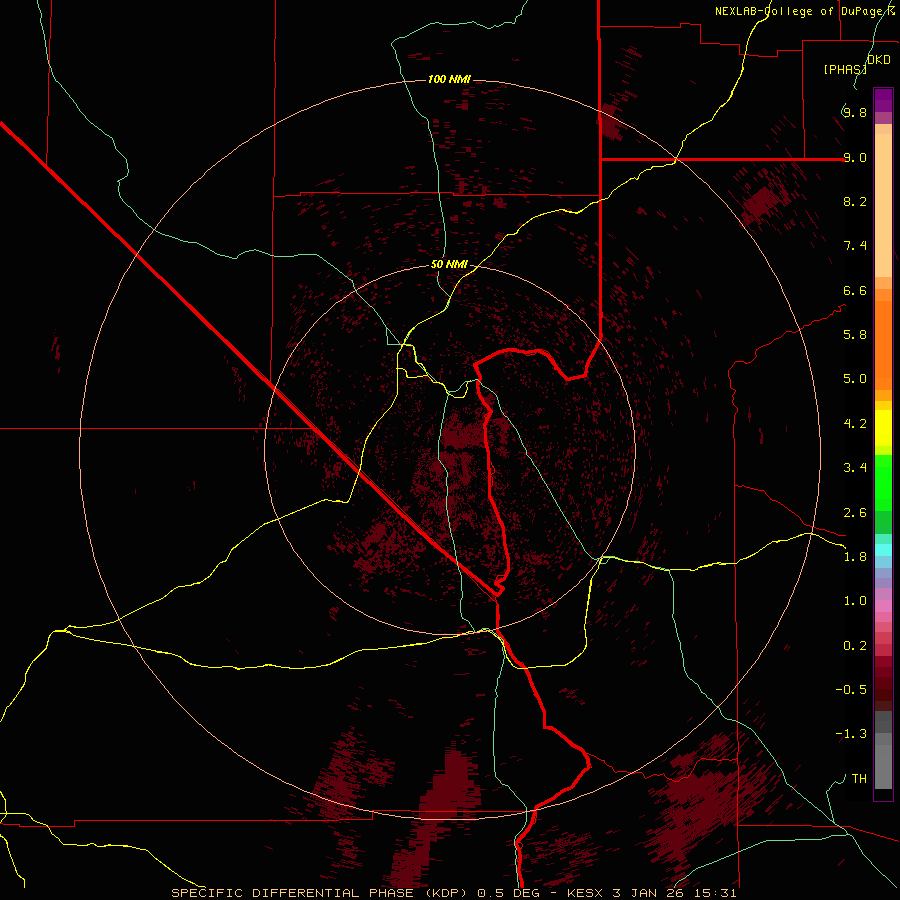Pick the bright green segment of color bar
This screenshot has width=900, height=900.
(x=883, y=483)
